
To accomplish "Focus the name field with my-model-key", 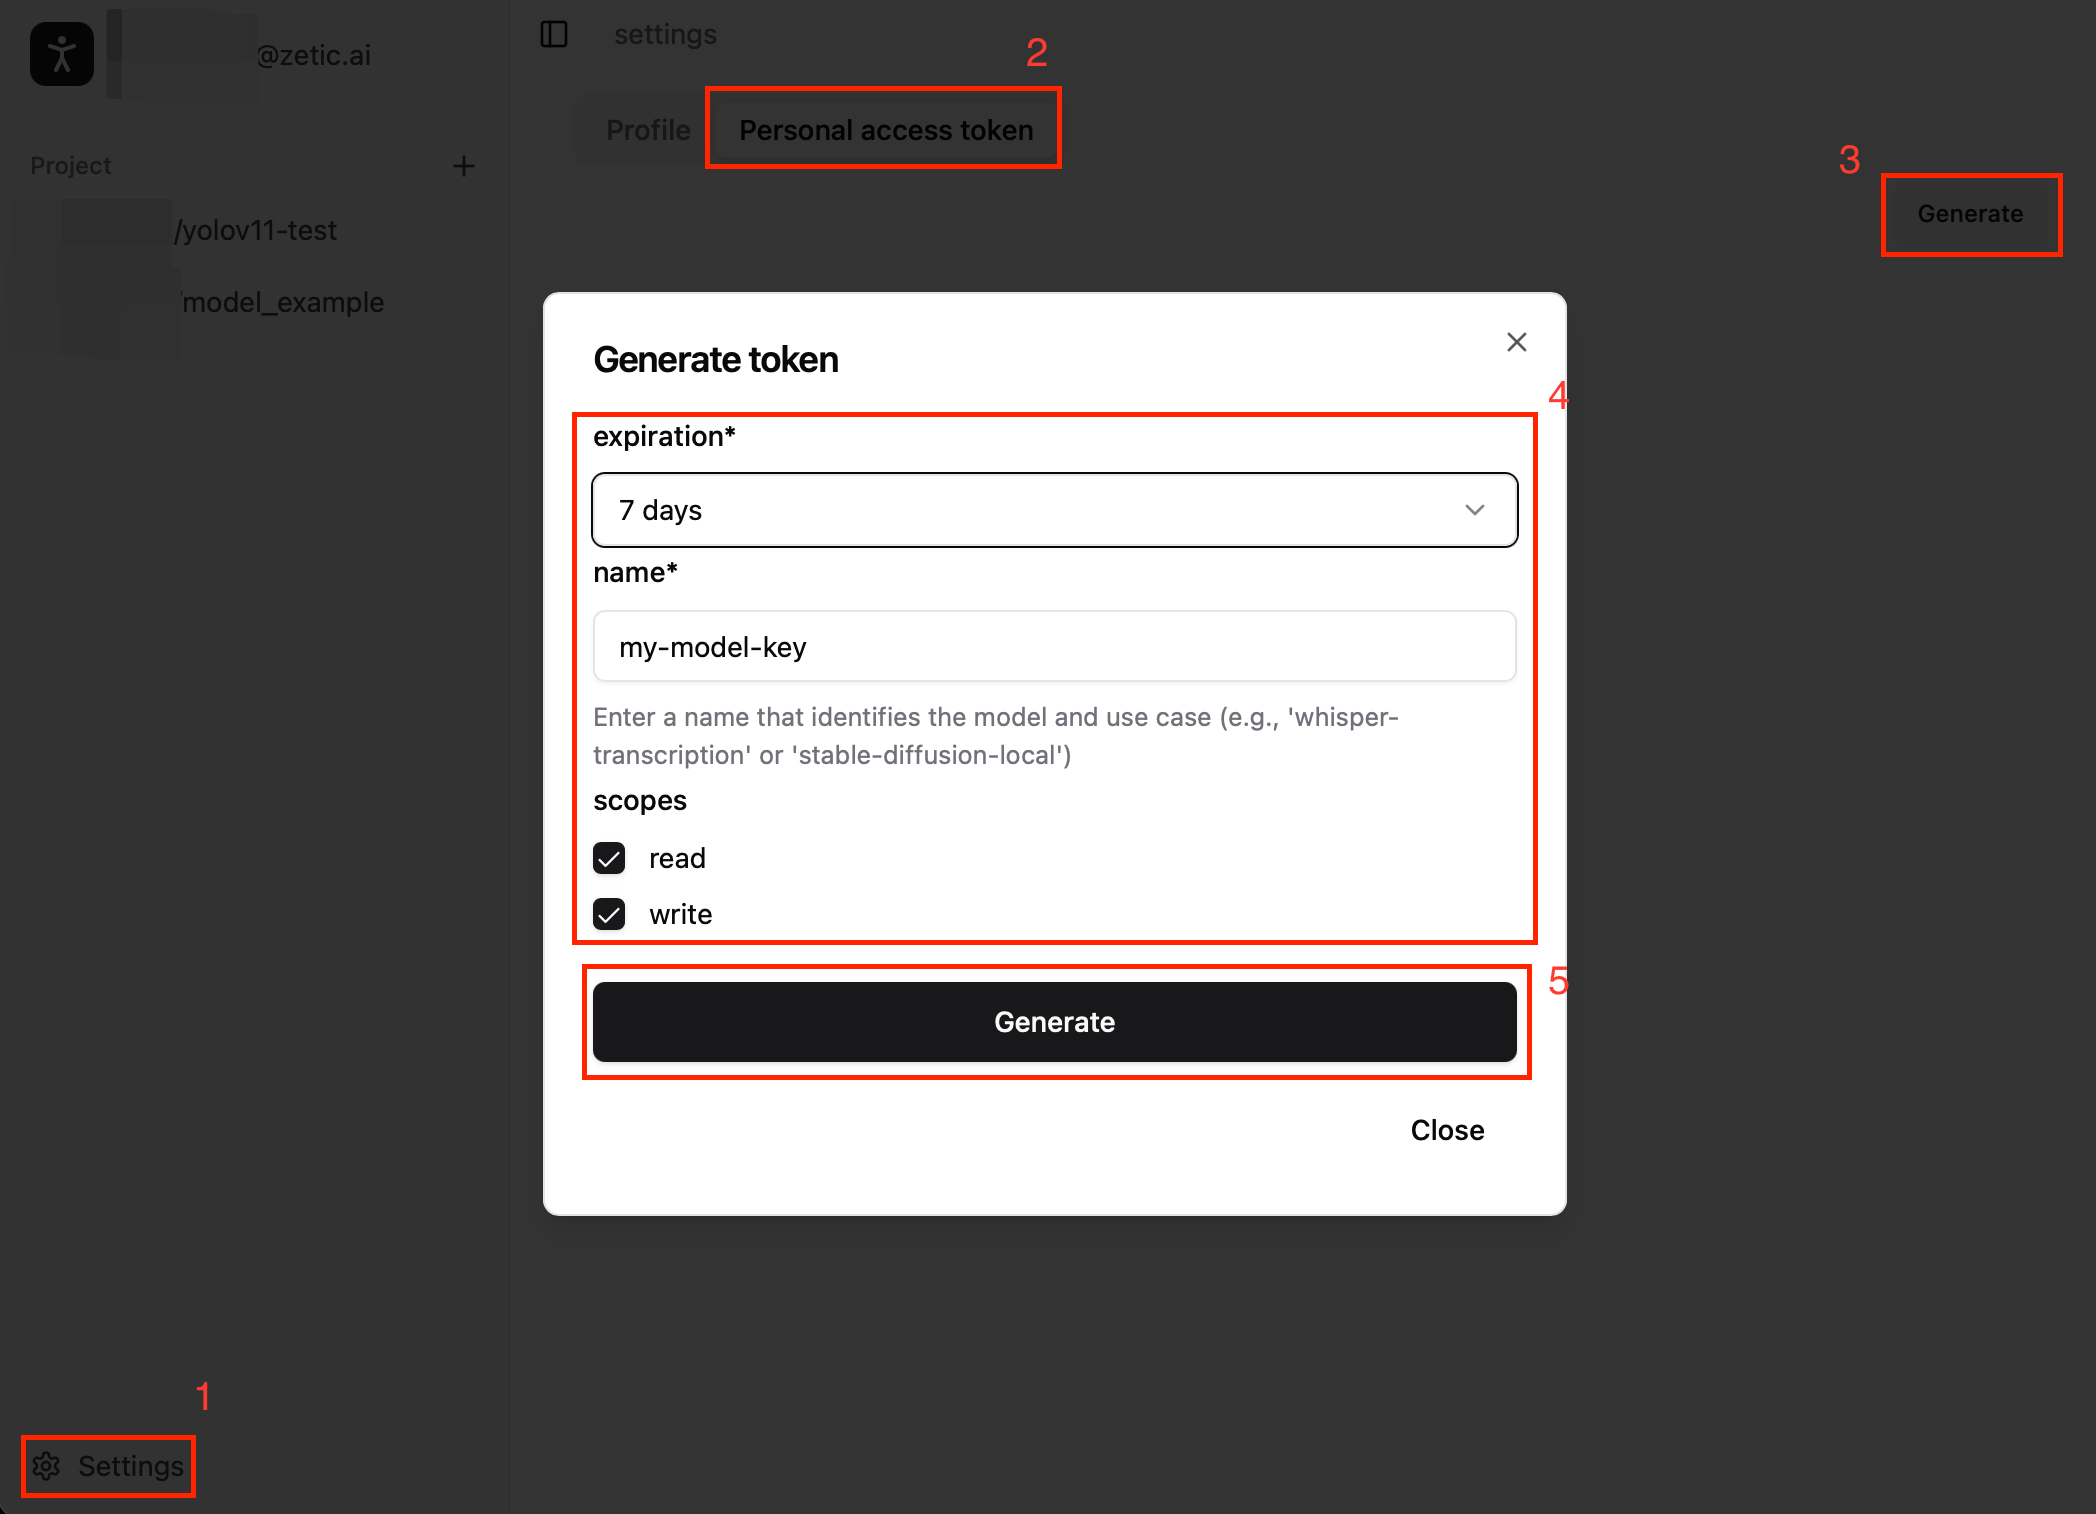I will point(1055,647).
